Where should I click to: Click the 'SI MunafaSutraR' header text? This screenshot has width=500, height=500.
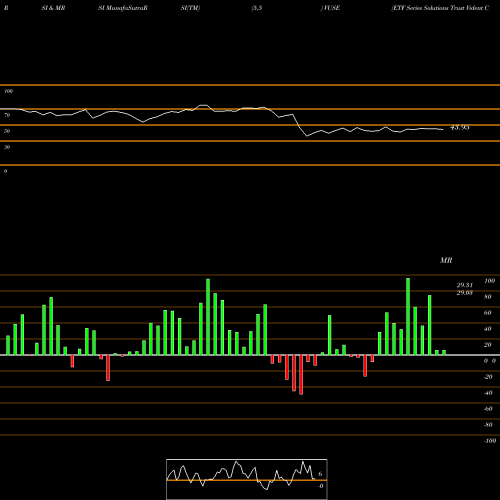point(123,8)
